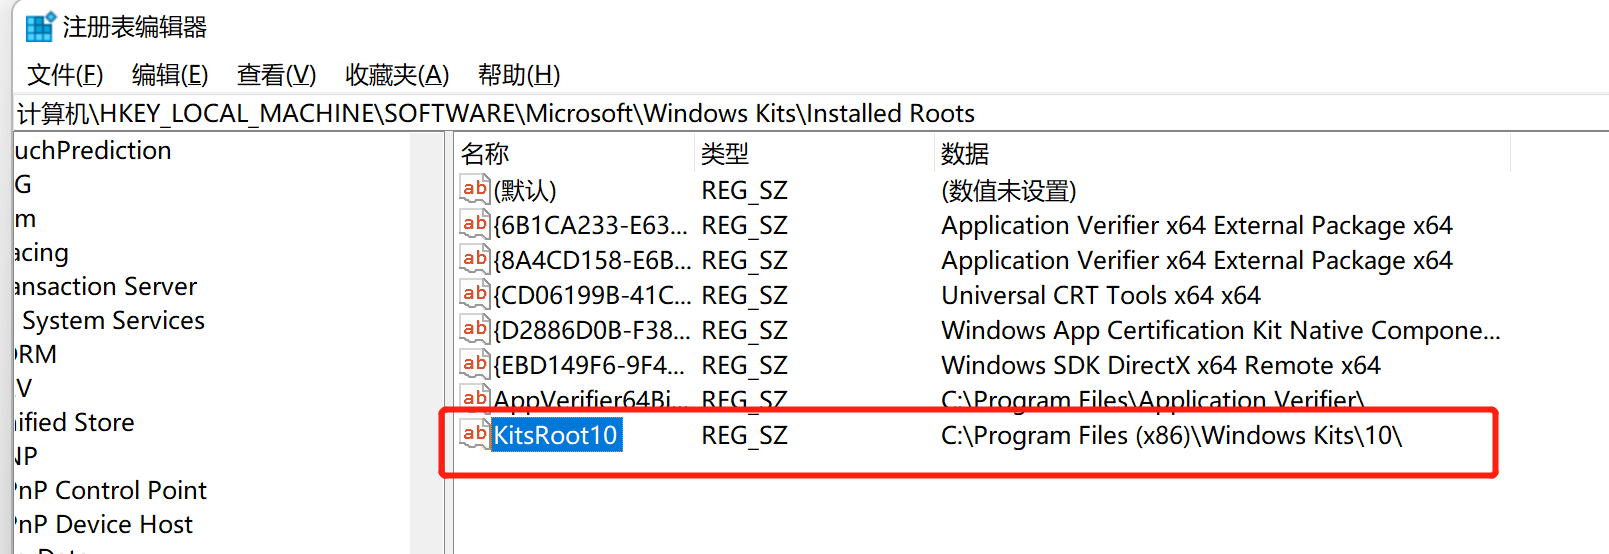Select the {CD06199B-41C... entry name

(x=592, y=295)
